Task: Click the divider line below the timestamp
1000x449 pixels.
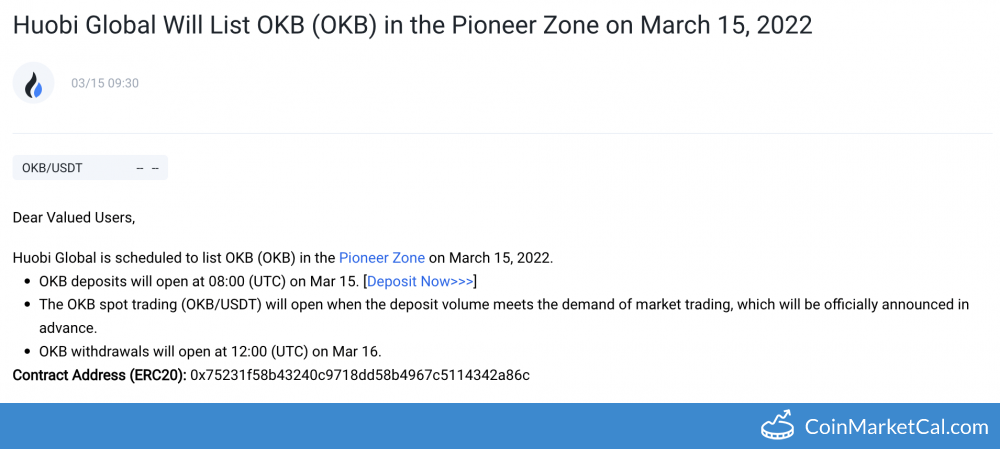Action: click(500, 133)
